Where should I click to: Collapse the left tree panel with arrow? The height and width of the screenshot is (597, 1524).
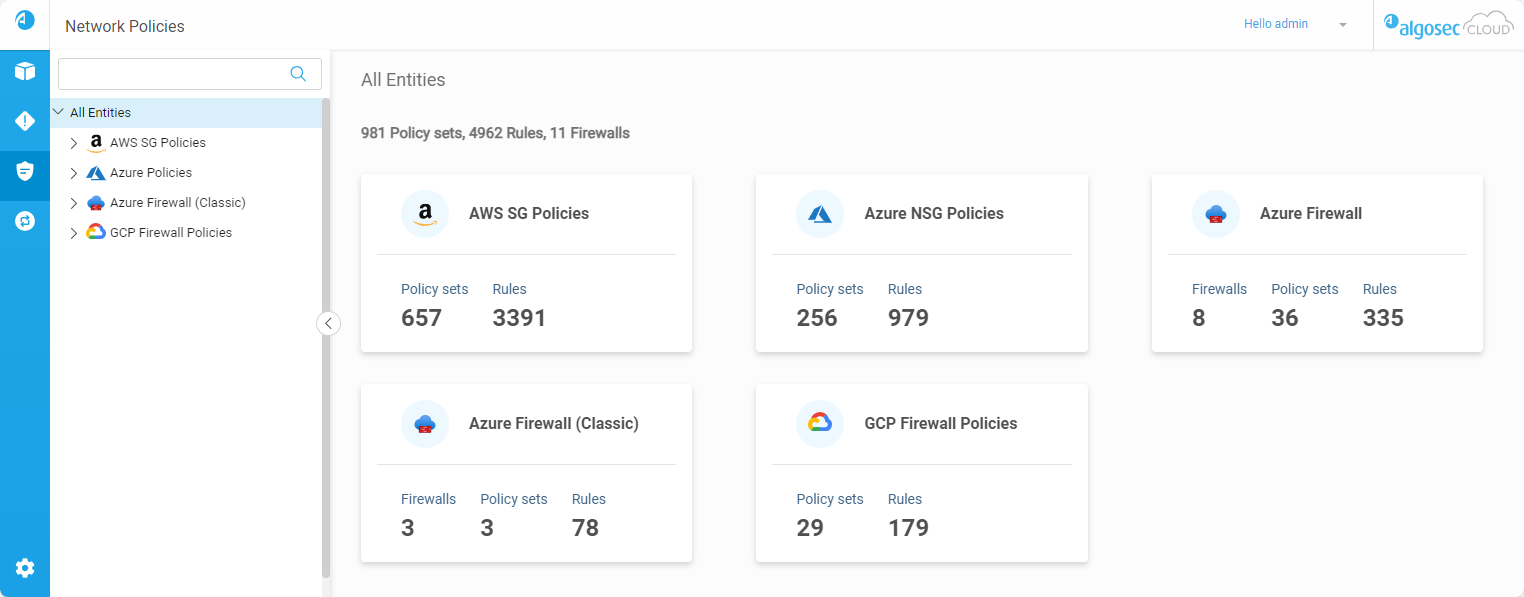click(x=328, y=323)
